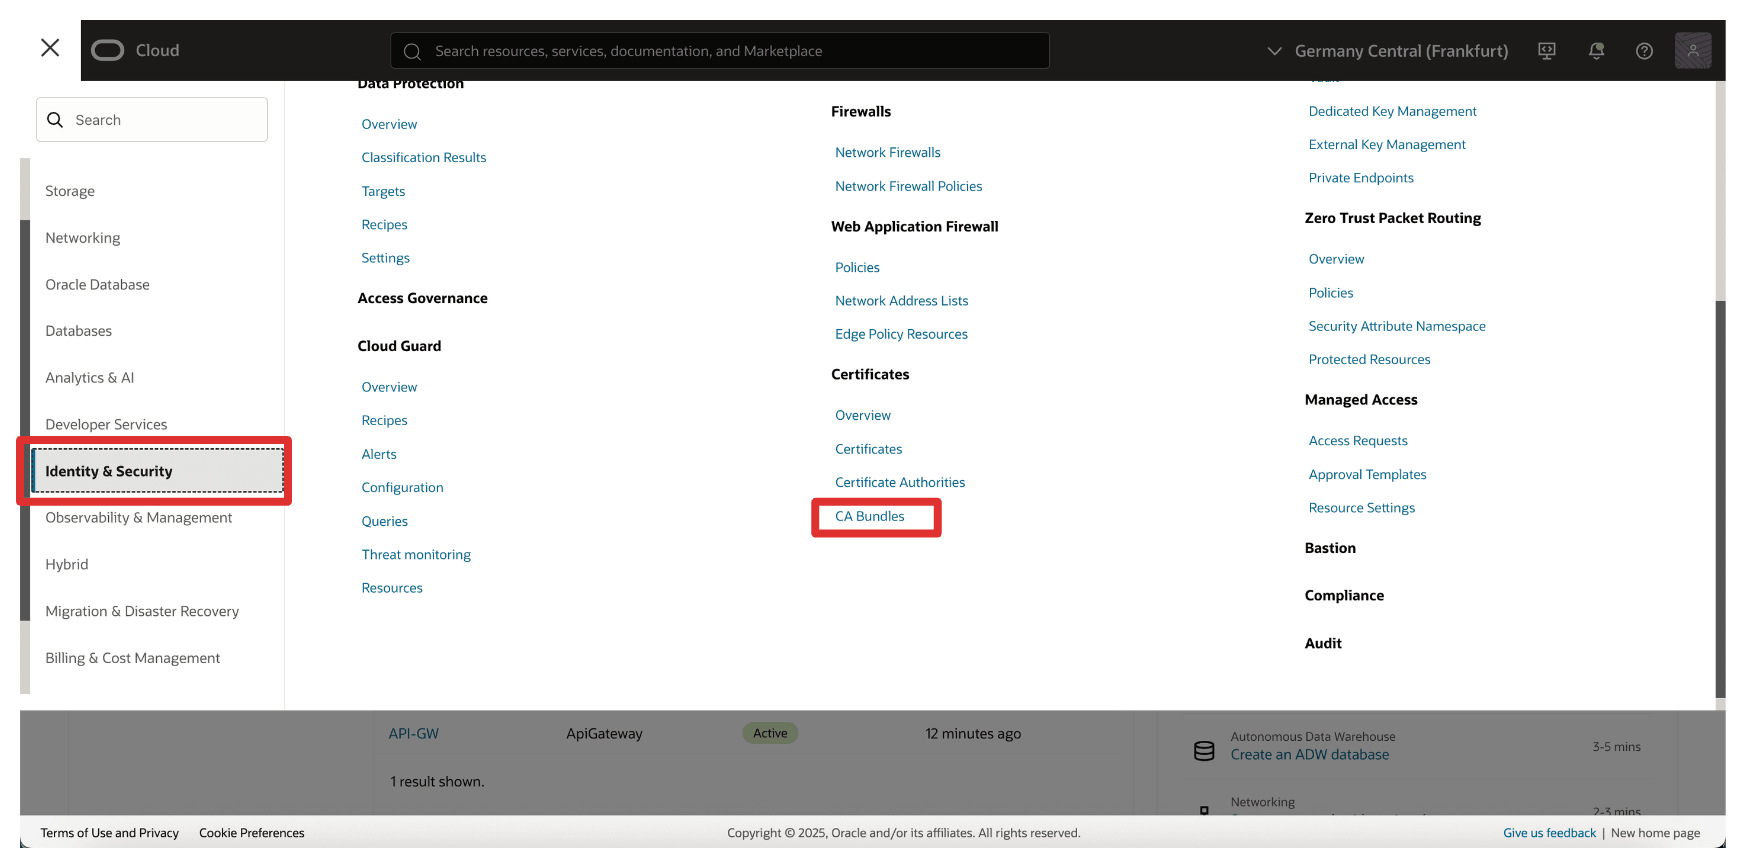Open Classification Results link
The image size is (1745, 868).
click(424, 158)
